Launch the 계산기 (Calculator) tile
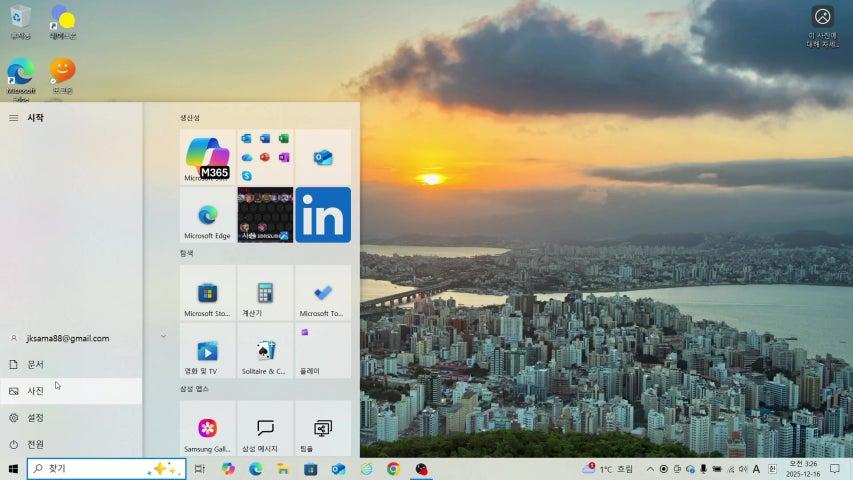 [x=265, y=292]
